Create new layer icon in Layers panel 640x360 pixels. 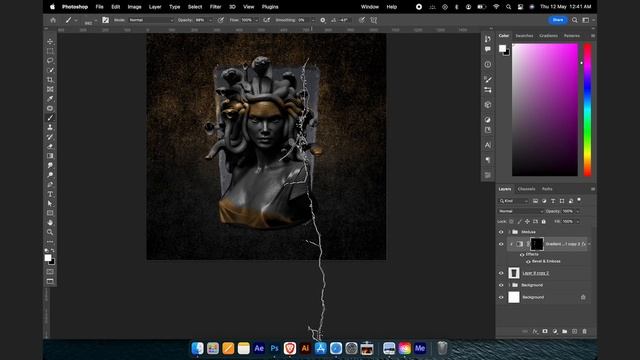[x=574, y=331]
